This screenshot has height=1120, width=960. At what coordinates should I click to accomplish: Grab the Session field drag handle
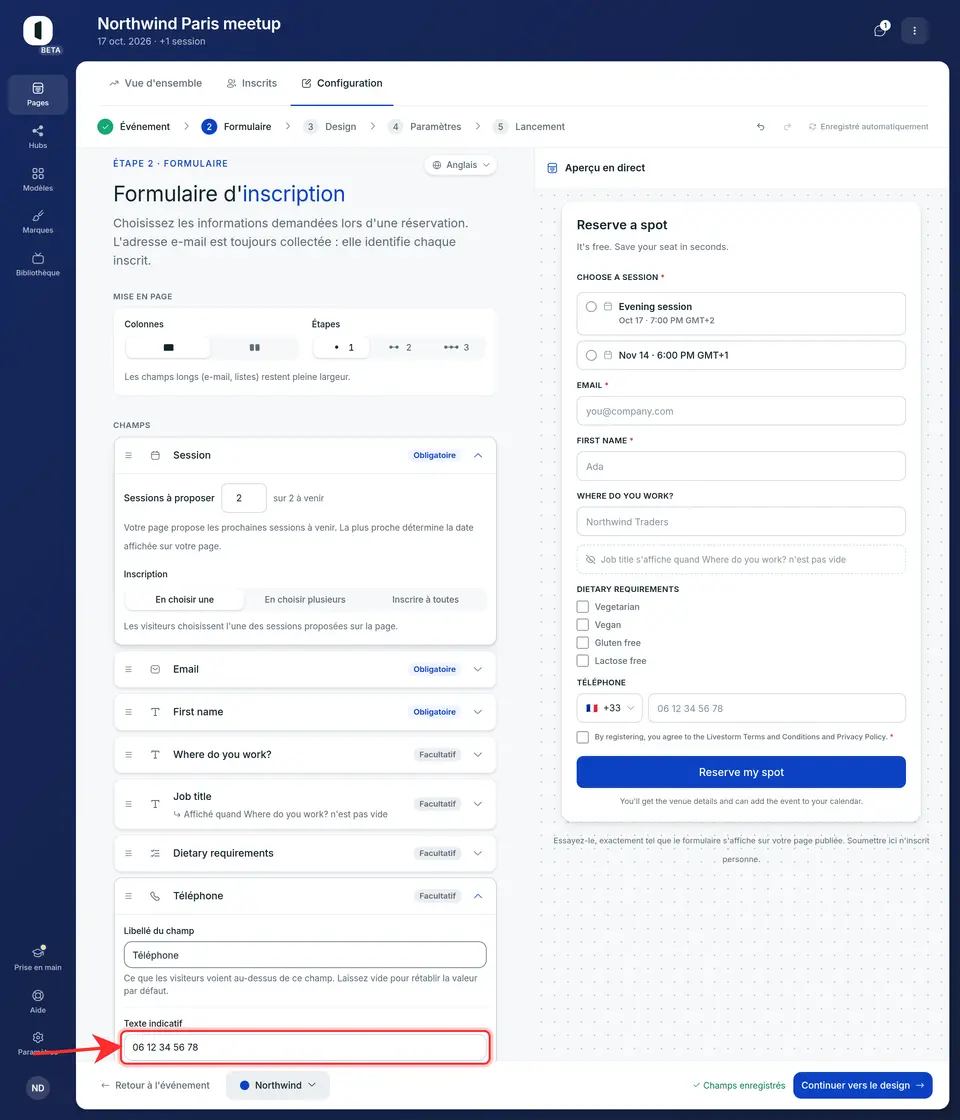click(129, 455)
